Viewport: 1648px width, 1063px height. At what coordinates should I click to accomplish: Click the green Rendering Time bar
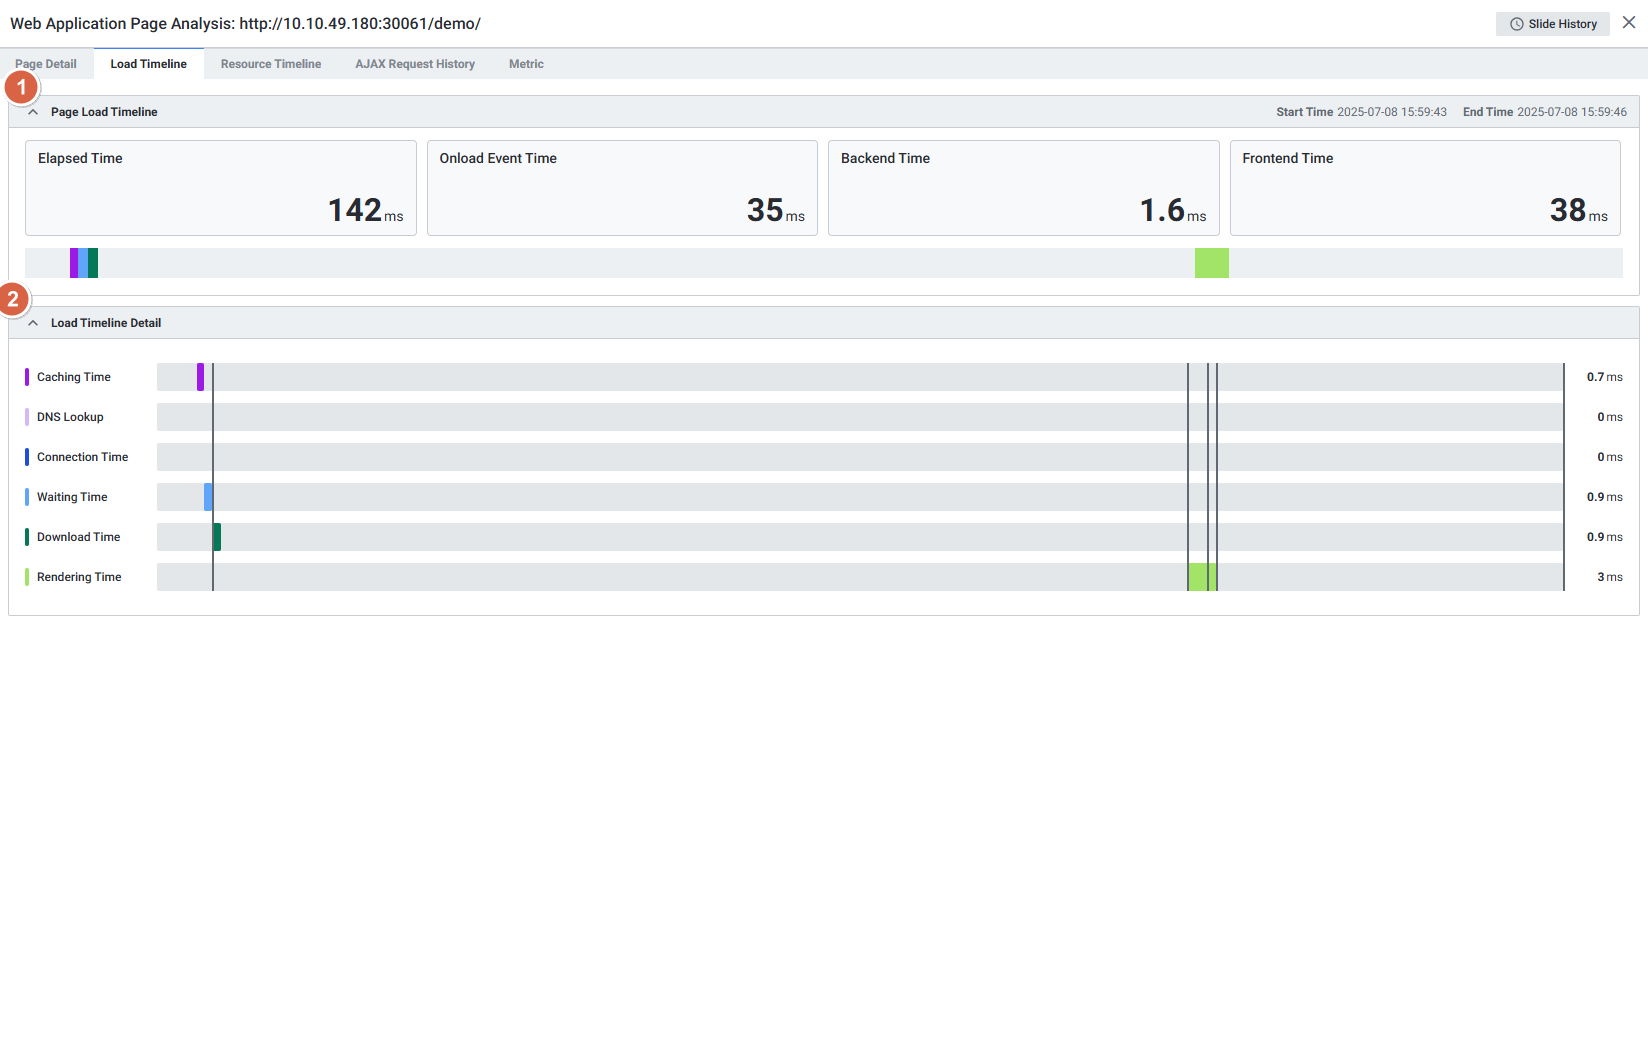[x=1201, y=577]
